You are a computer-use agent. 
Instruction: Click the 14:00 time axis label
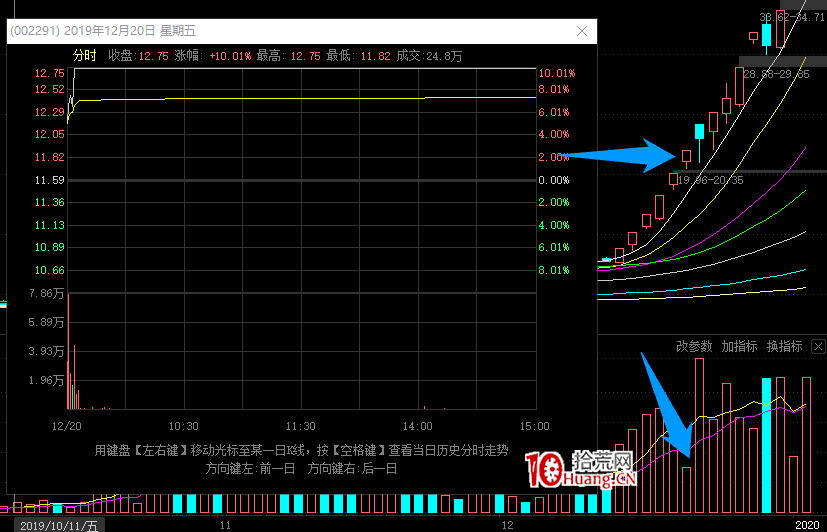click(x=418, y=426)
